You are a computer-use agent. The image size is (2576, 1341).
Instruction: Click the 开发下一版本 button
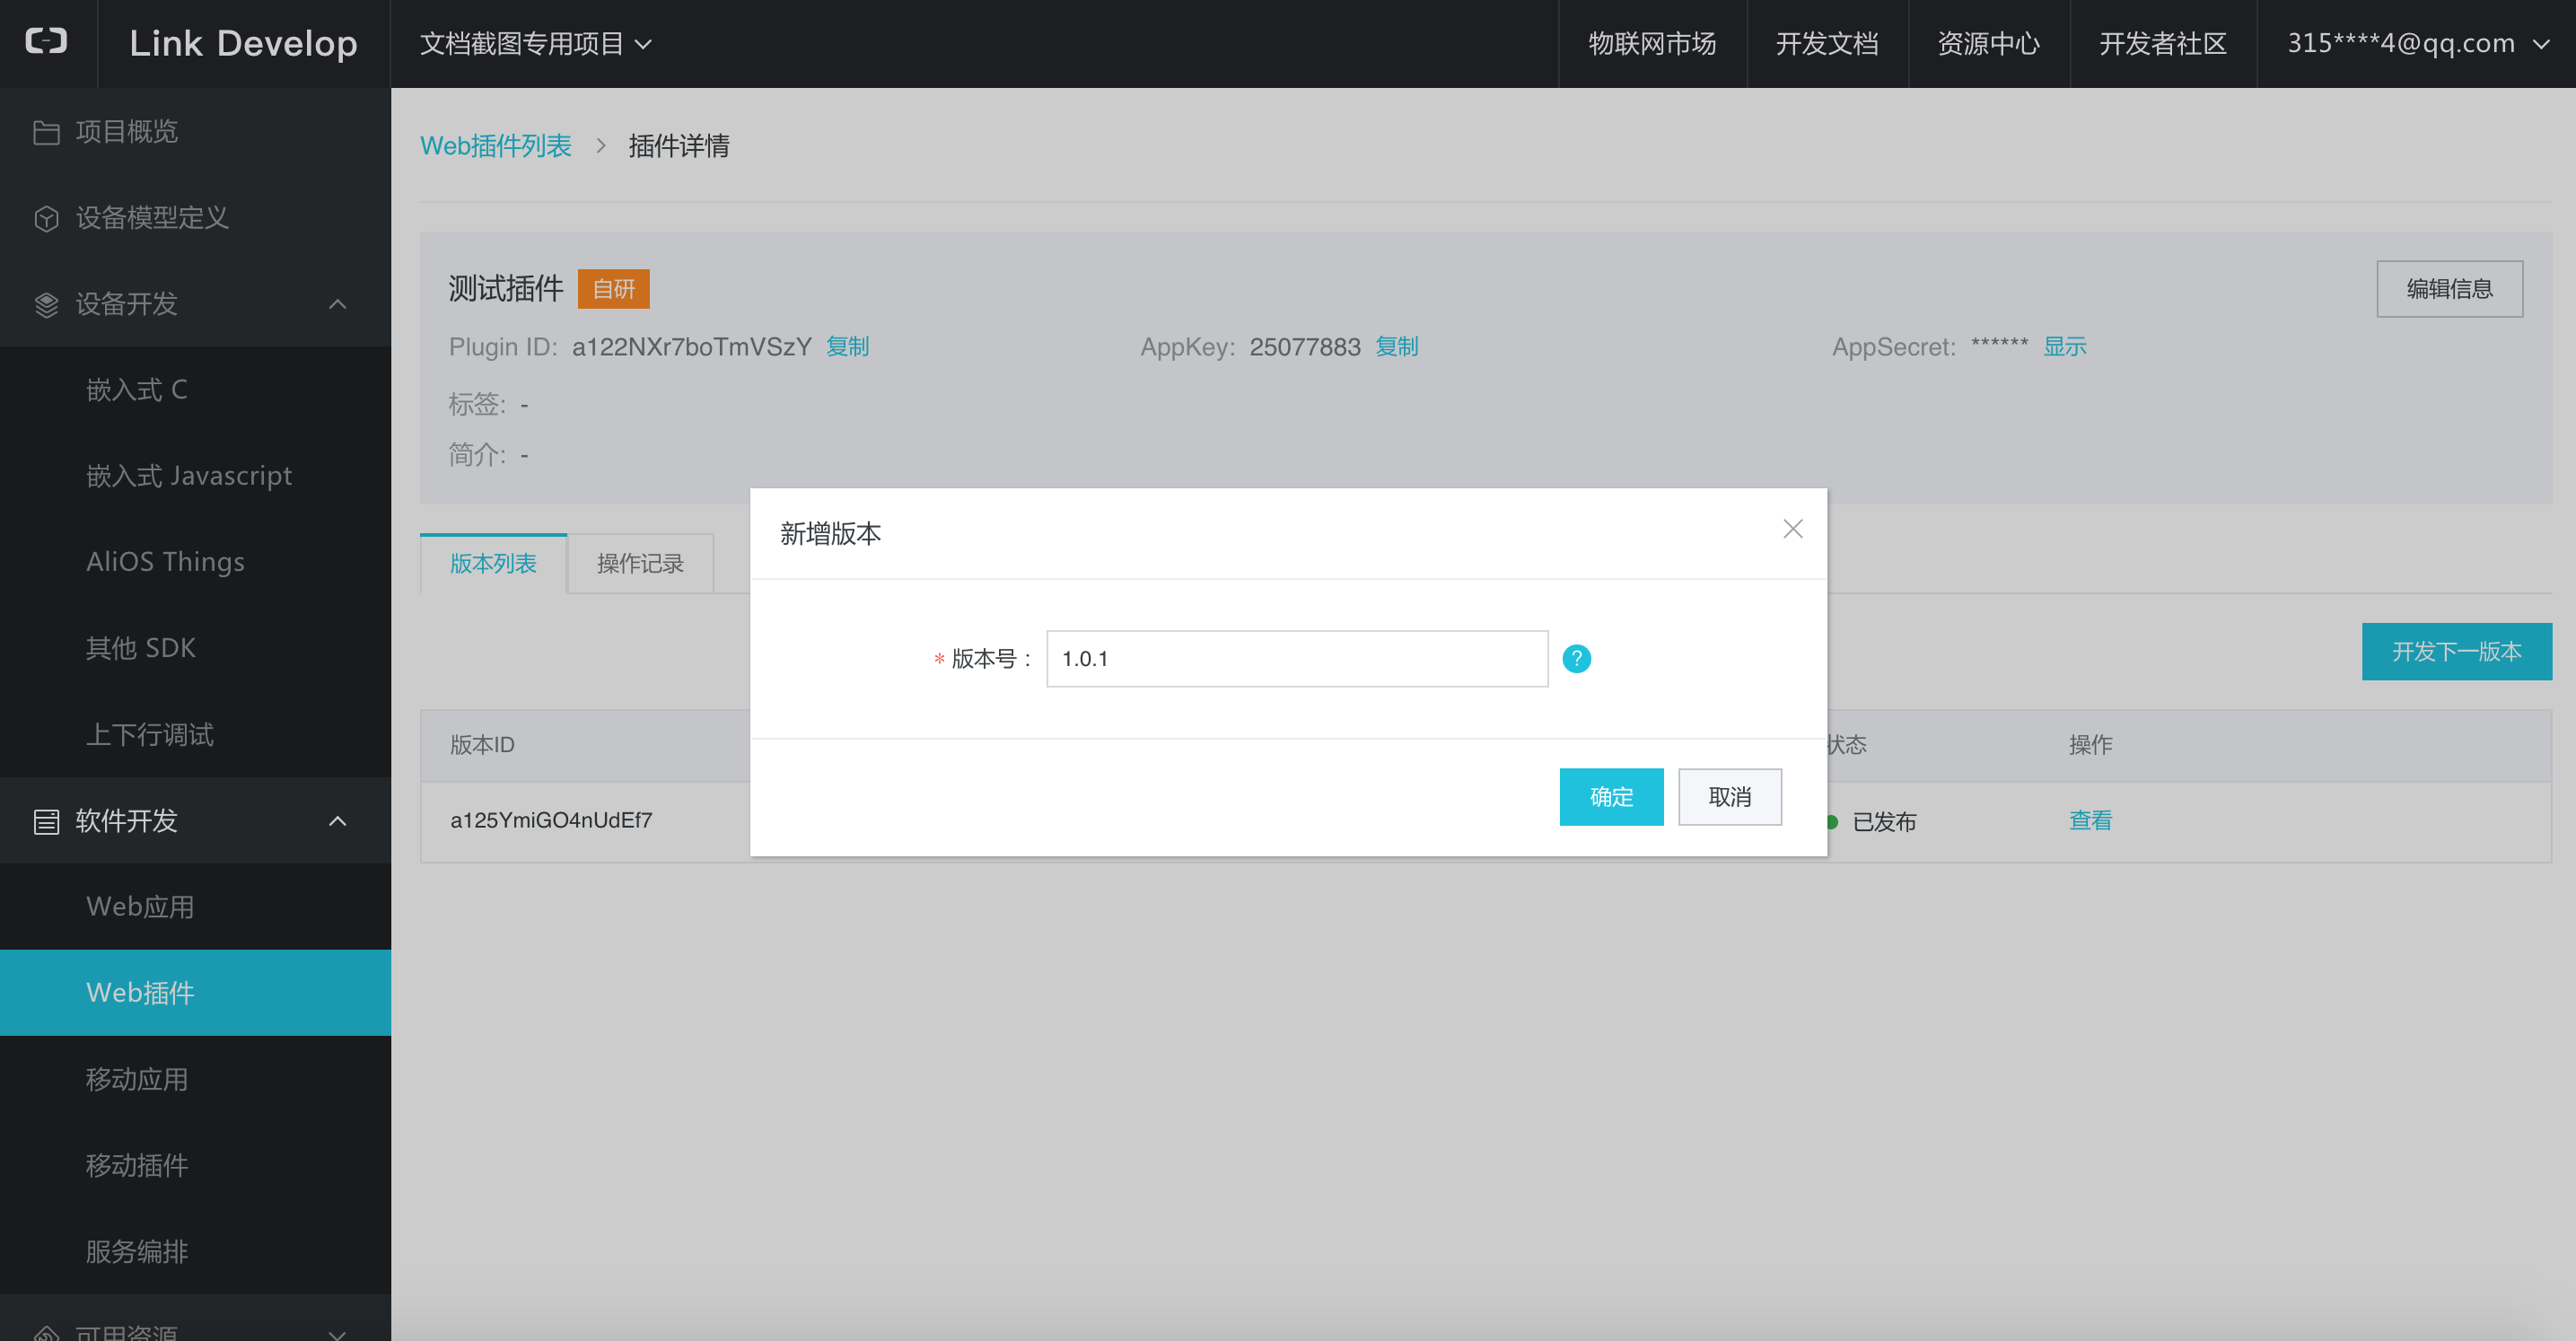click(x=2456, y=652)
